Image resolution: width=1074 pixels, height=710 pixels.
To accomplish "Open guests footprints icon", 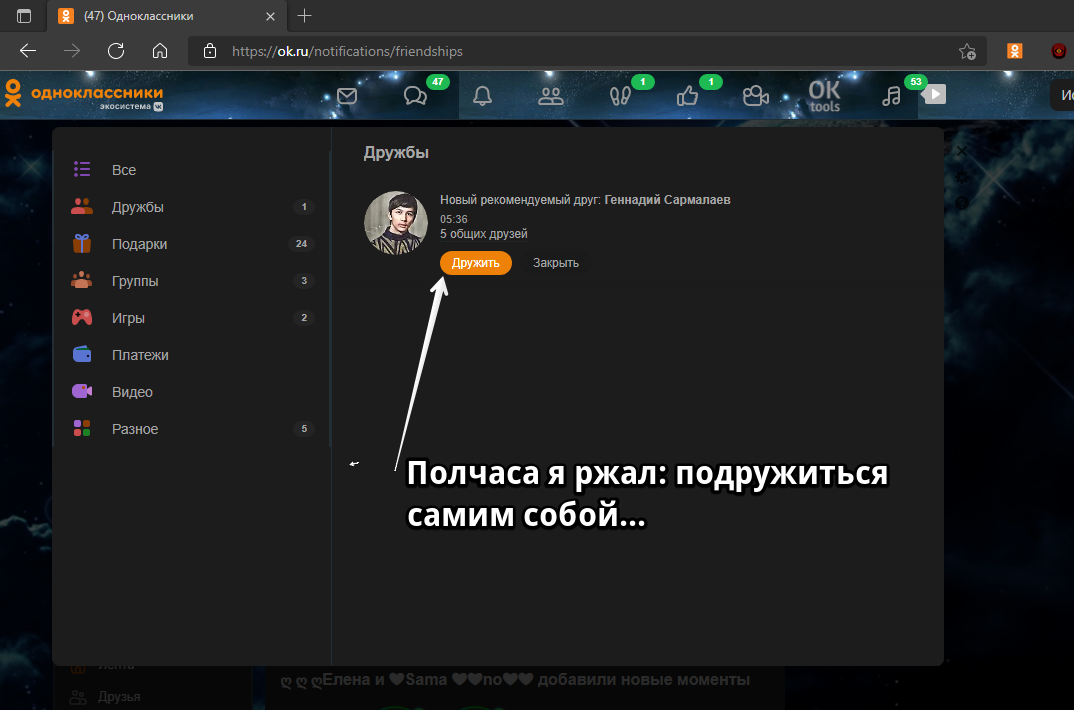I will [619, 96].
